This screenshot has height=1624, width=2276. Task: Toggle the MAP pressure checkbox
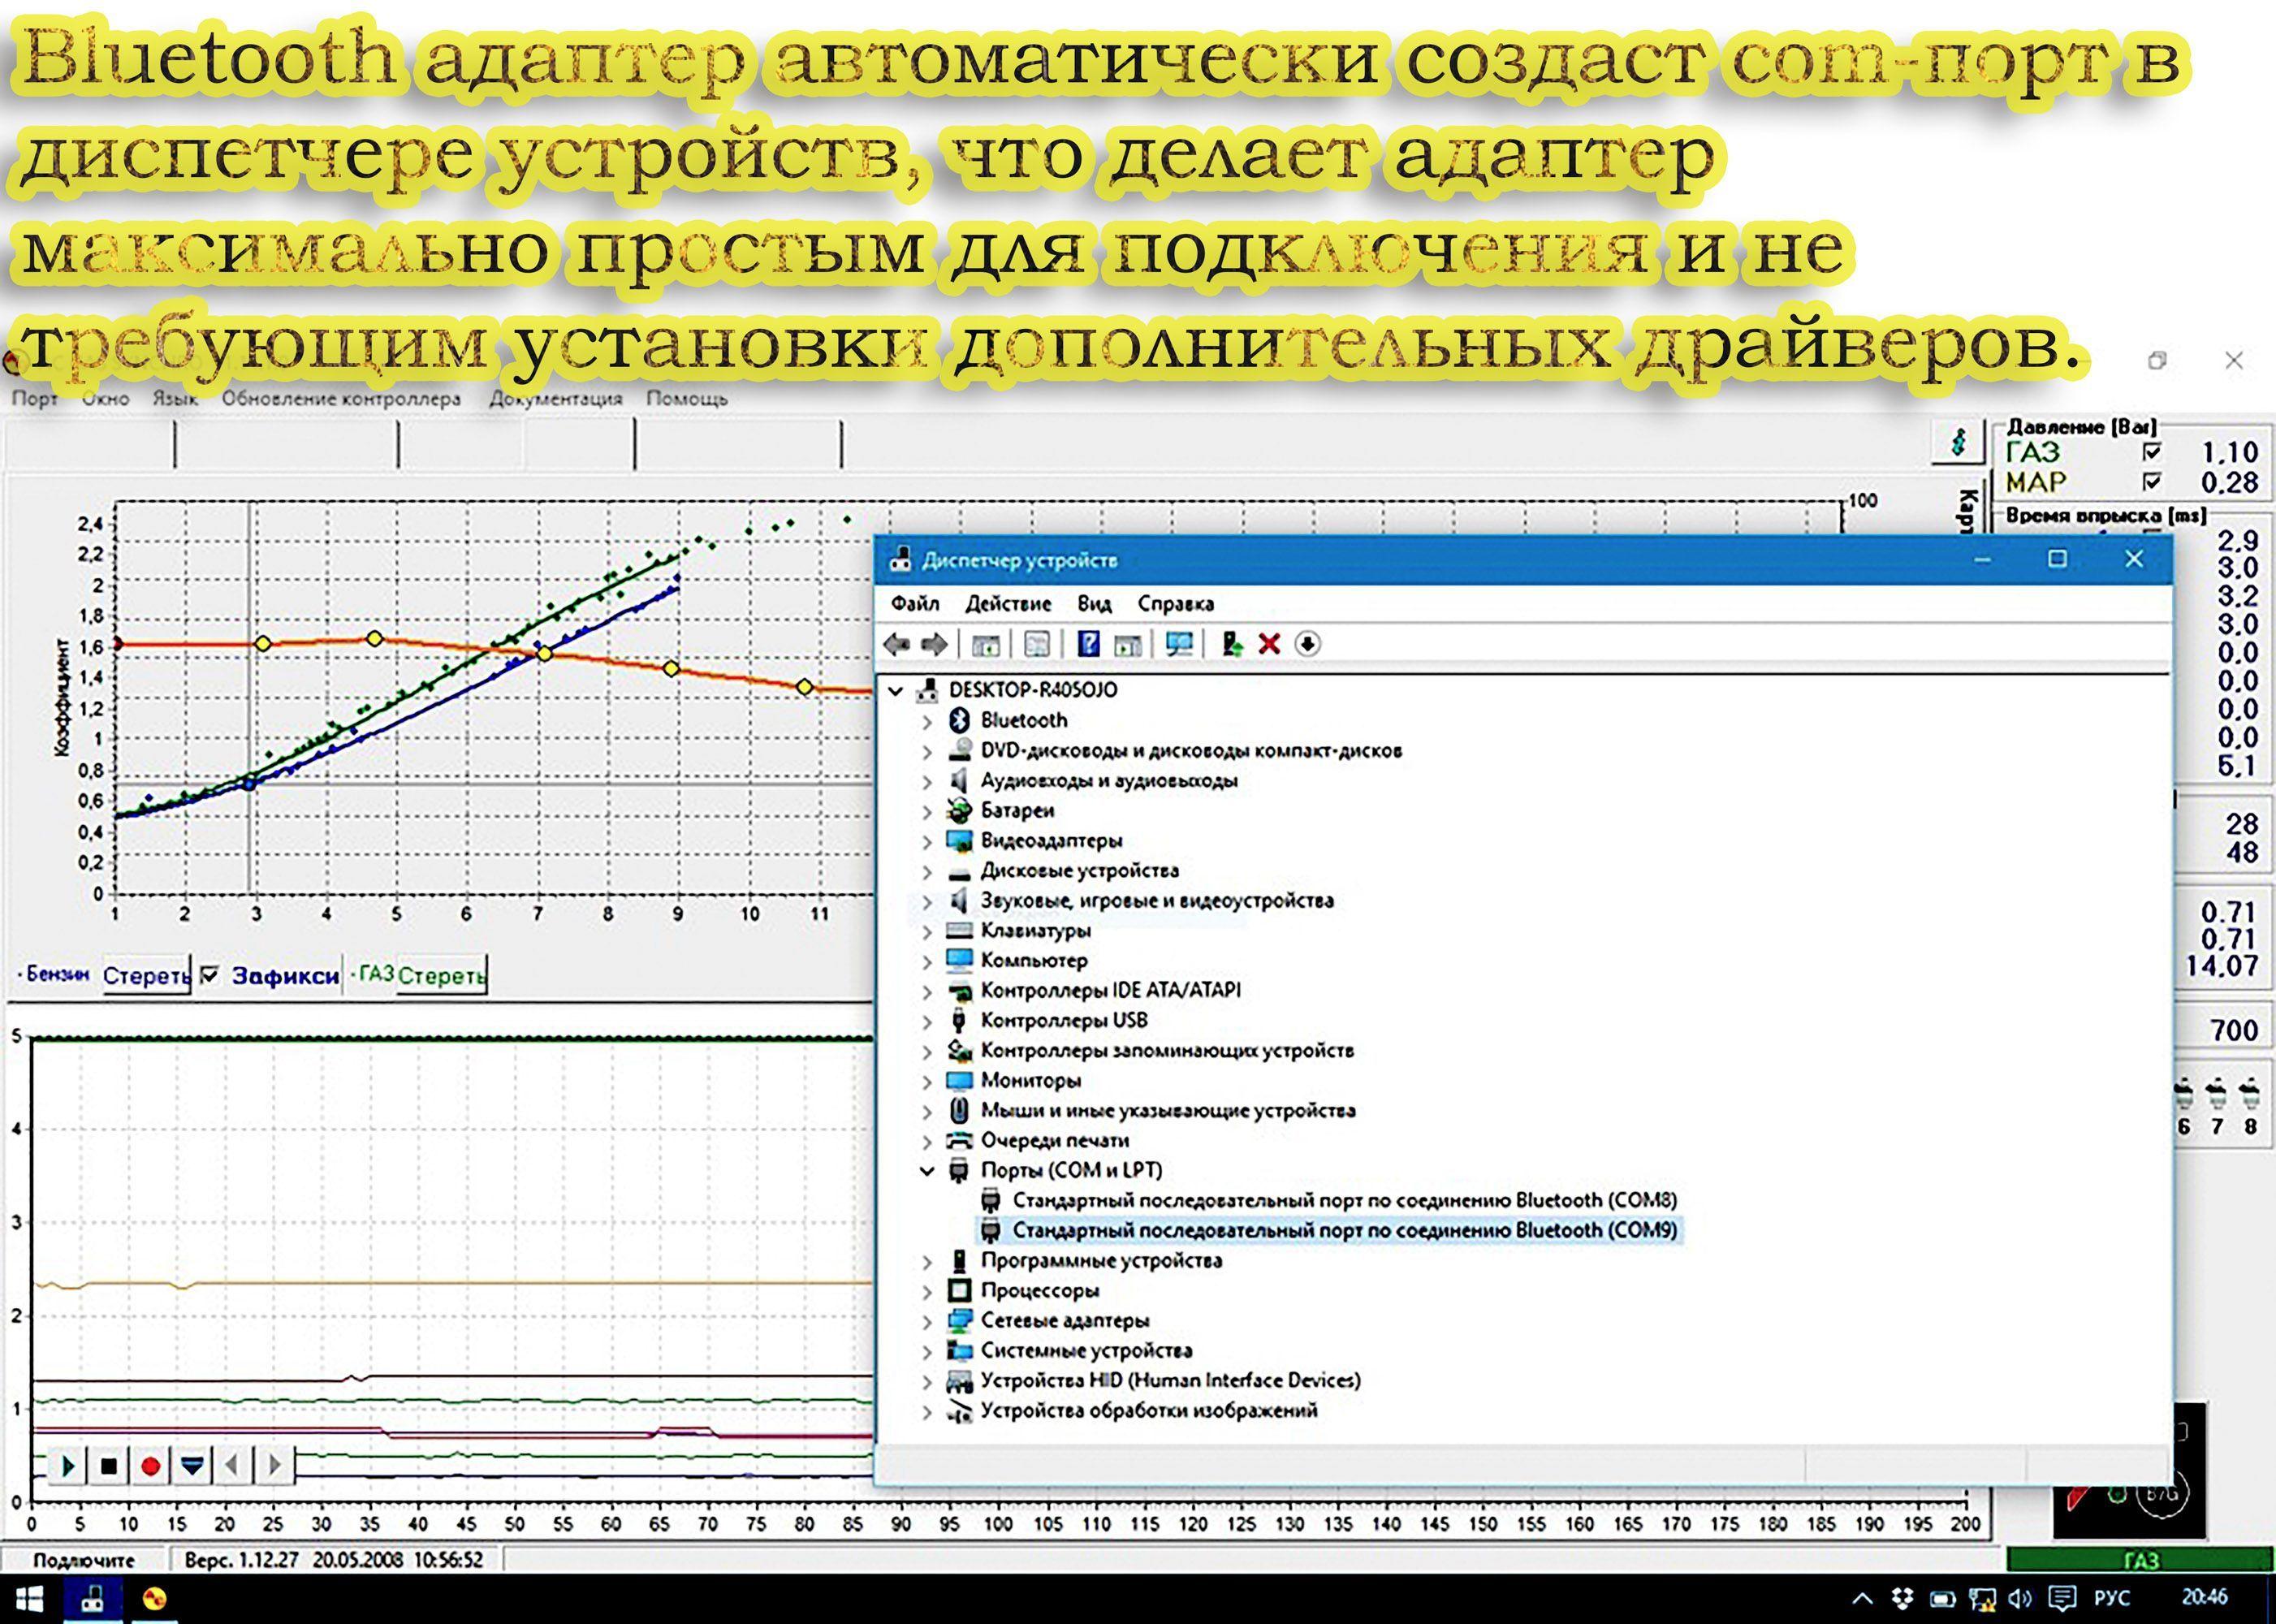click(2151, 482)
